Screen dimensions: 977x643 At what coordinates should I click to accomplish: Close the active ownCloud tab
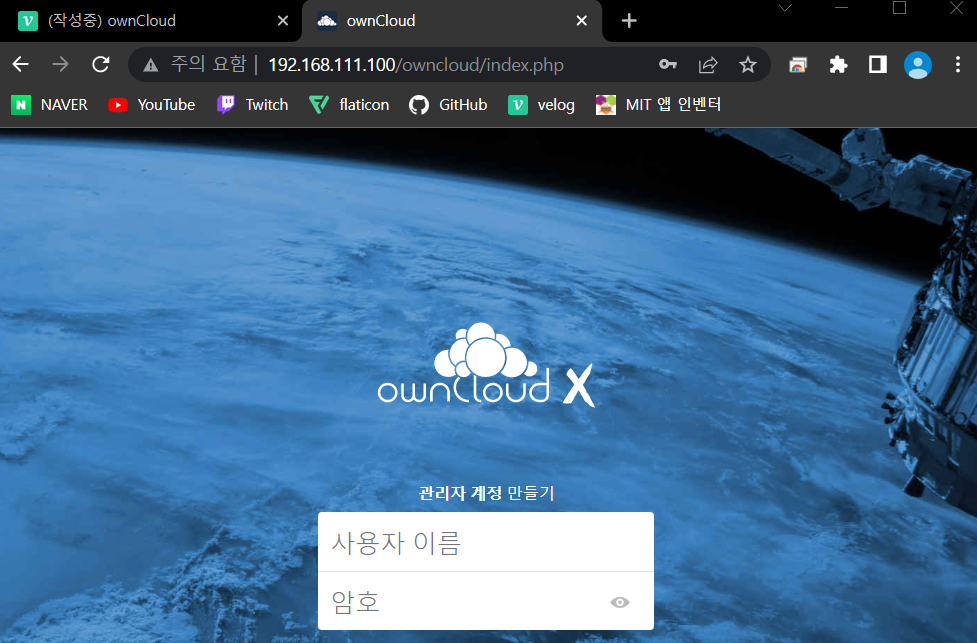[581, 21]
